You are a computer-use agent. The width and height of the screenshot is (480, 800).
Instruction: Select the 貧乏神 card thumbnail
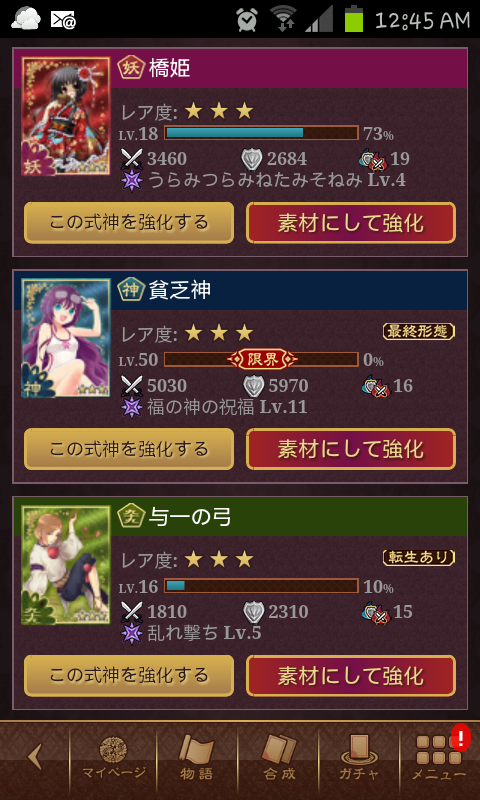[66, 338]
